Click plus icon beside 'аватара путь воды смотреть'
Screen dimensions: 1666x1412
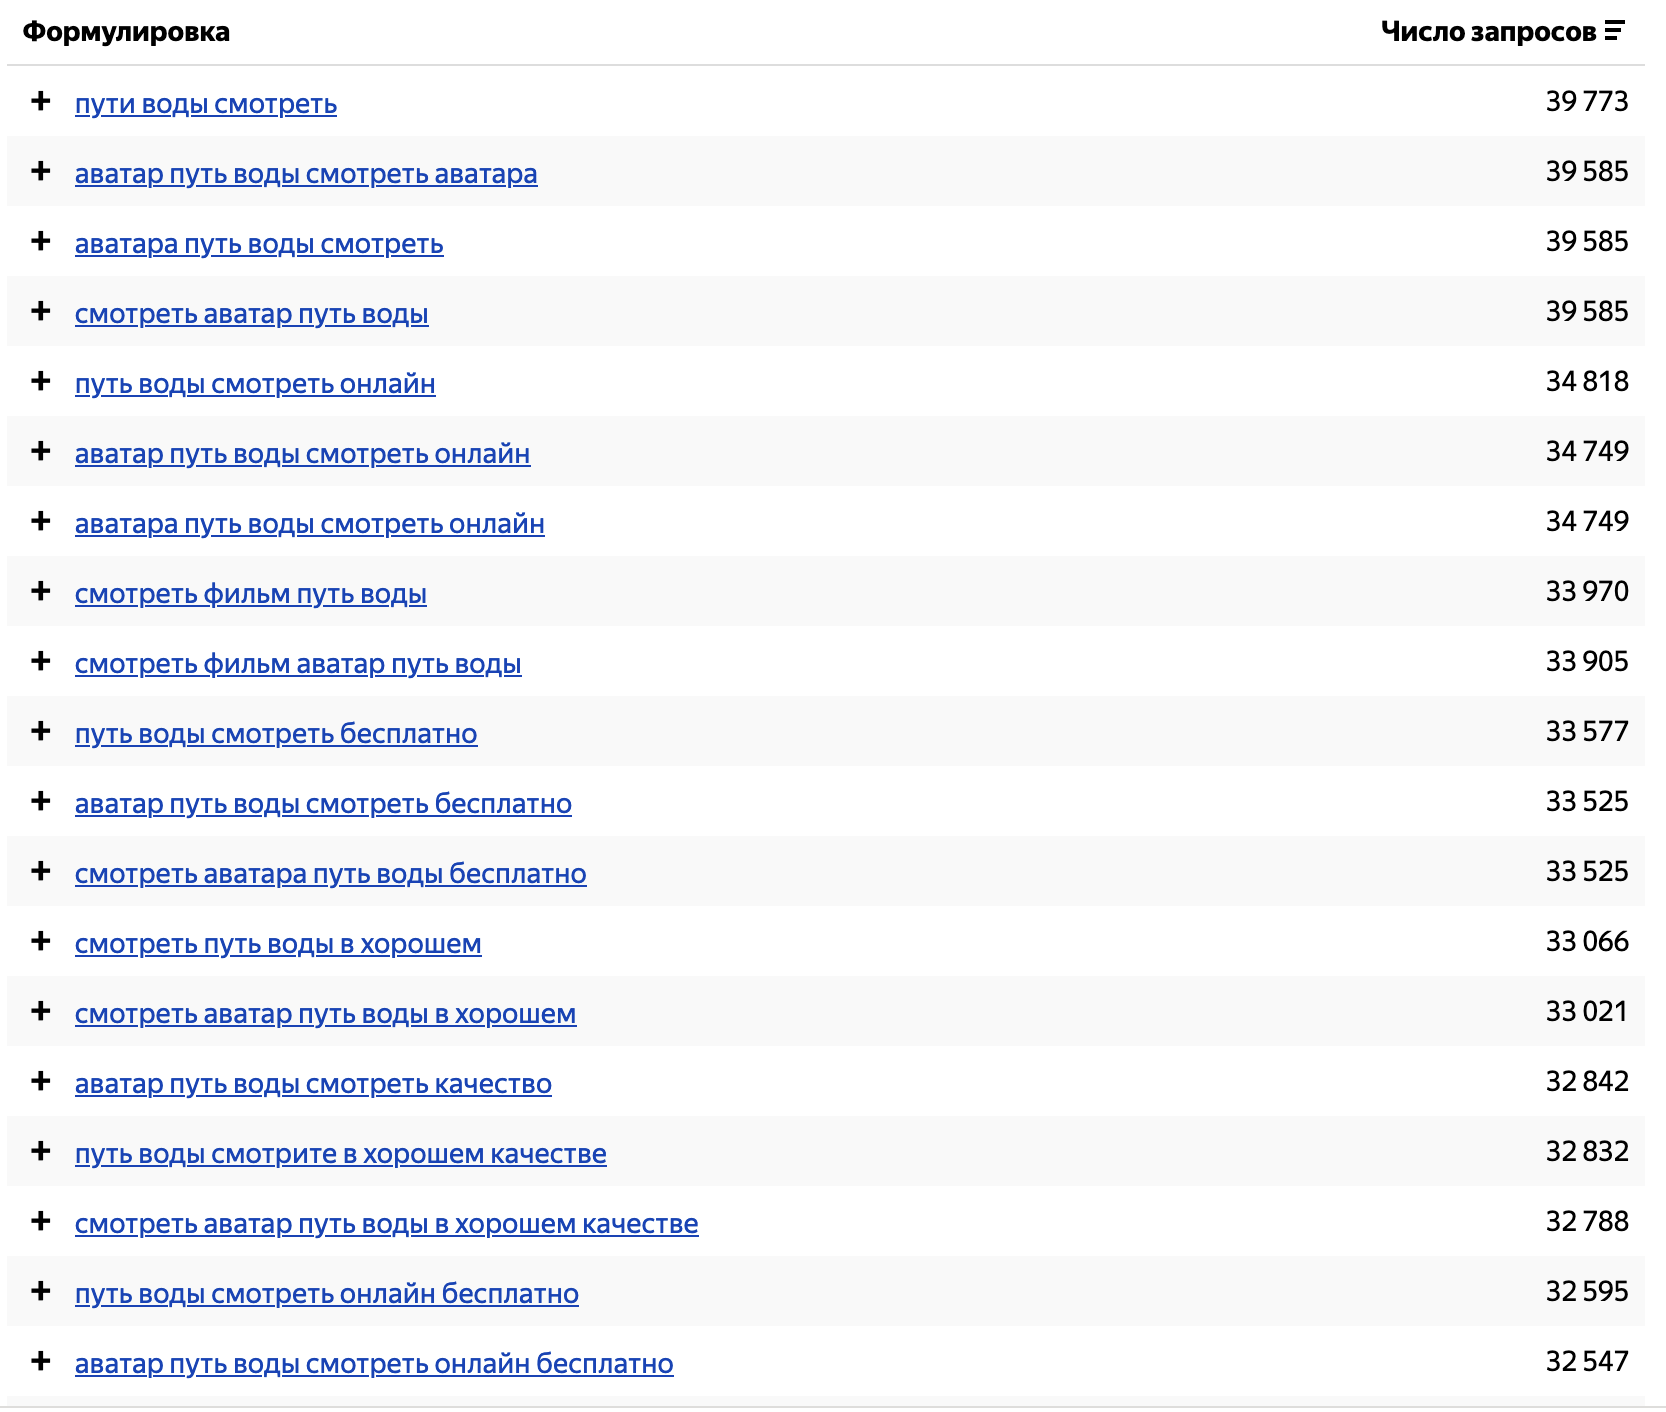click(x=41, y=241)
